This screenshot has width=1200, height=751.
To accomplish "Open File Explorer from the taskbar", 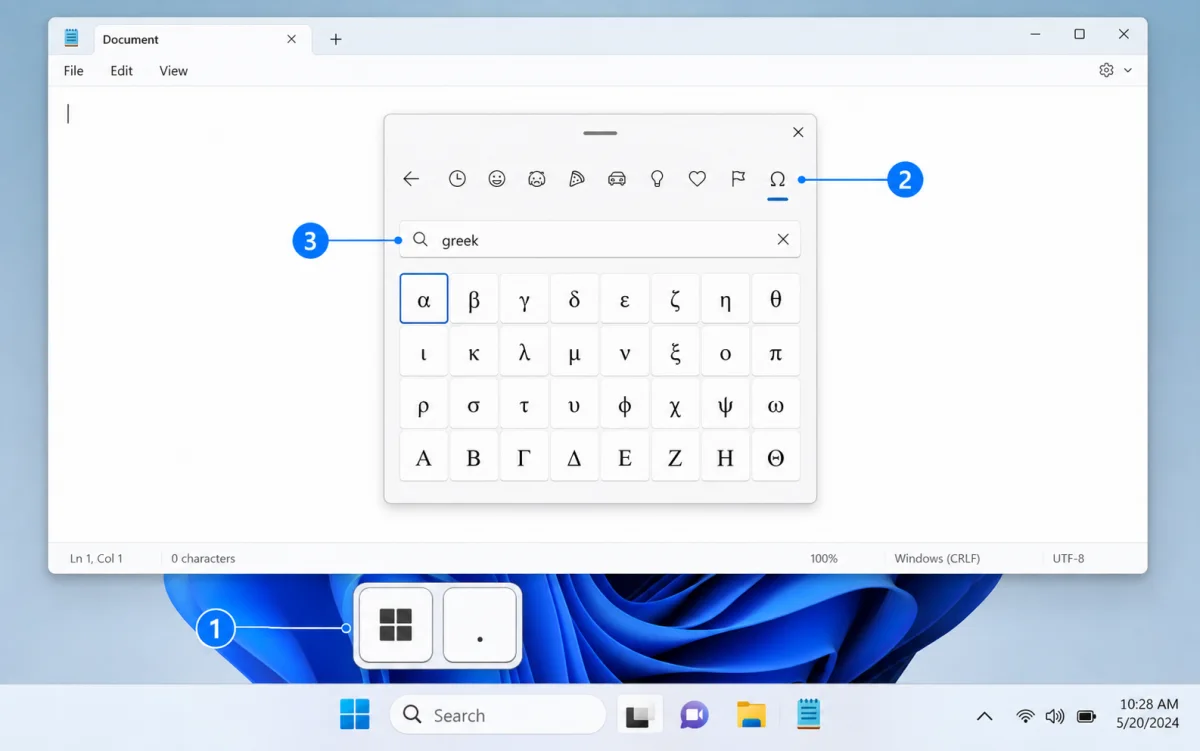I will click(x=751, y=715).
